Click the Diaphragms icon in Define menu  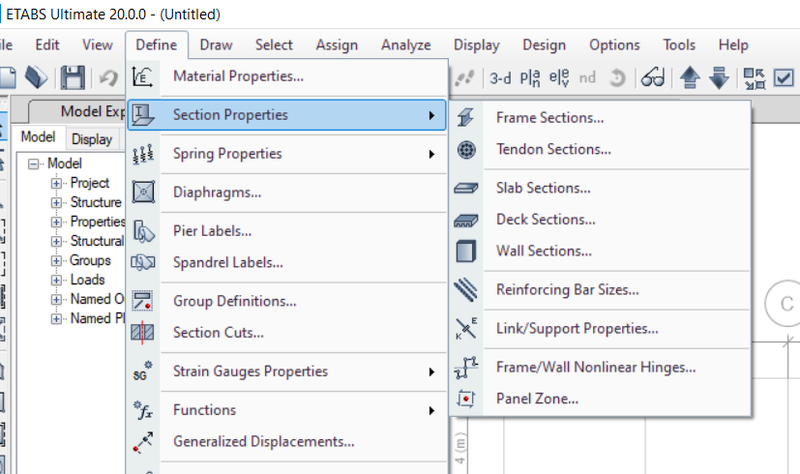(143, 192)
